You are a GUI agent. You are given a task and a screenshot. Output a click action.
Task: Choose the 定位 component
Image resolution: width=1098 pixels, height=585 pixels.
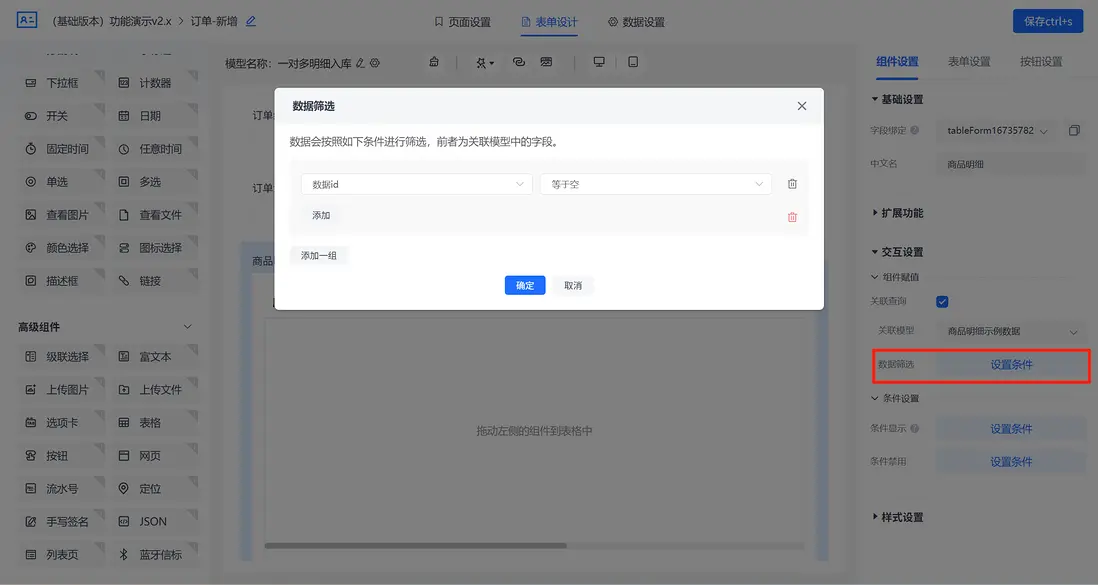(150, 487)
